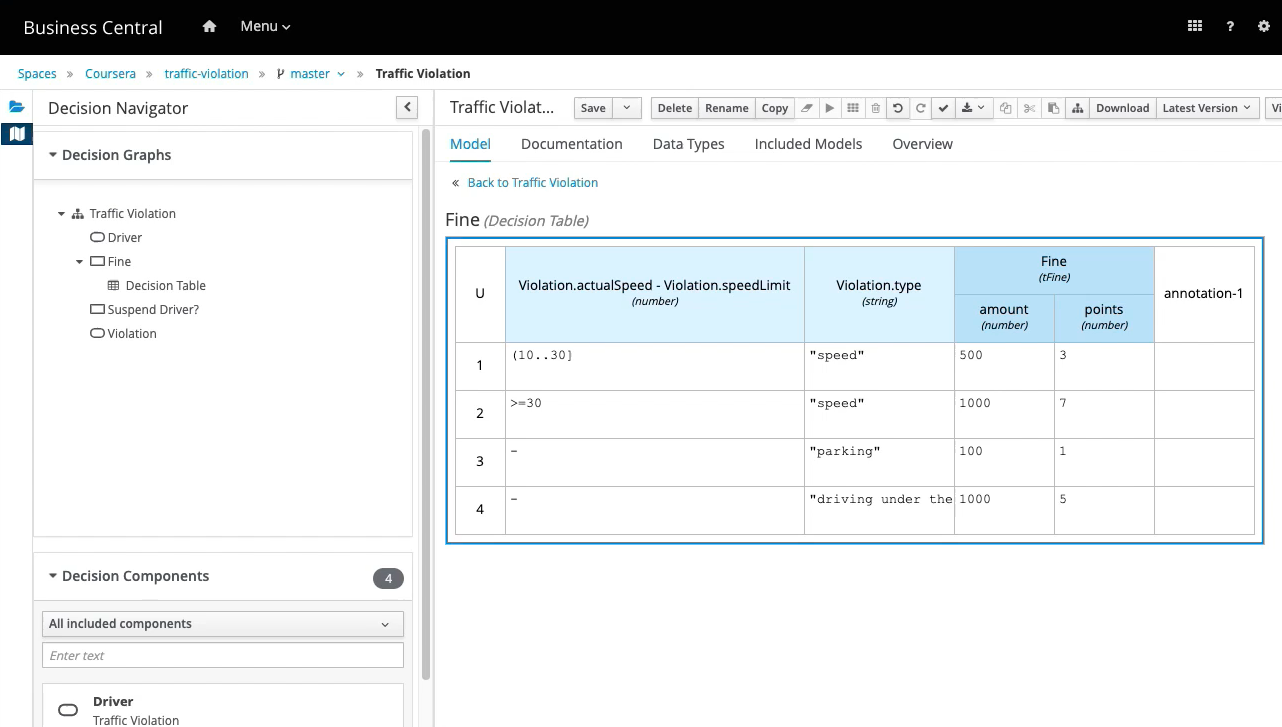Open the Latest Version dropdown
Image resolution: width=1282 pixels, height=727 pixels.
1207,108
